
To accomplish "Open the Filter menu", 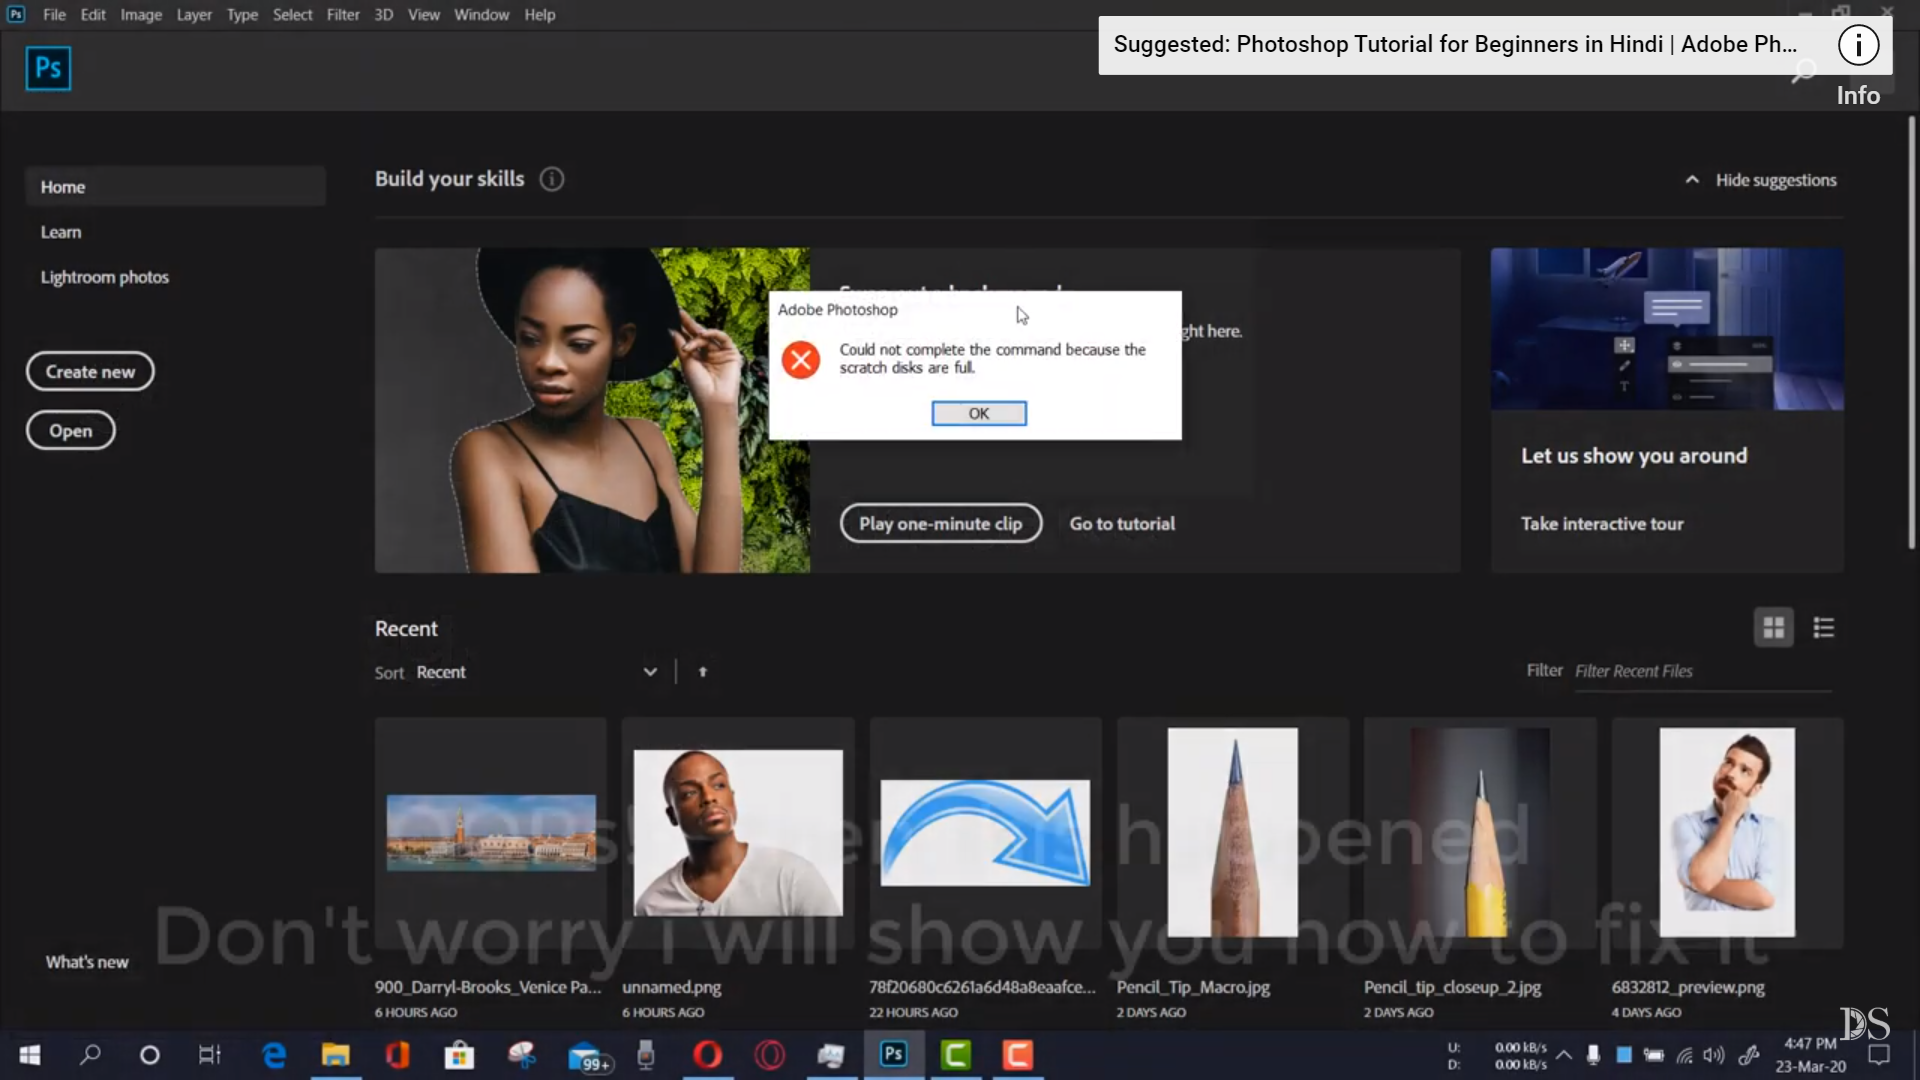I will coord(342,15).
